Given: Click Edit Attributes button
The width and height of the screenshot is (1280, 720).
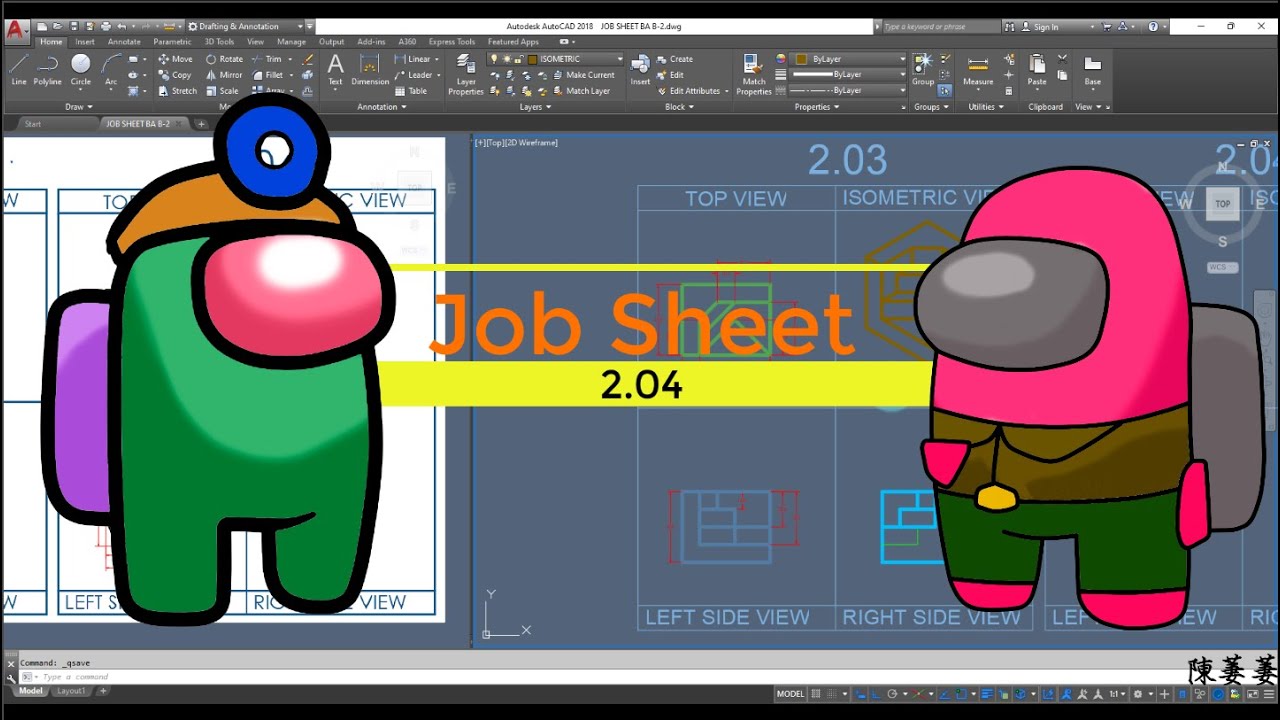Looking at the screenshot, I should point(689,91).
